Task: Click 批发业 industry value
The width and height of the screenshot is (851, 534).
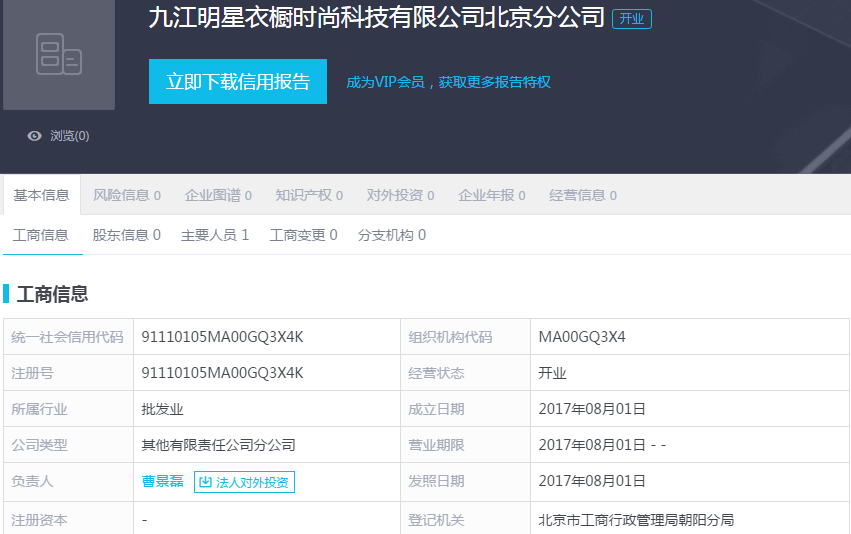Action: pos(162,409)
